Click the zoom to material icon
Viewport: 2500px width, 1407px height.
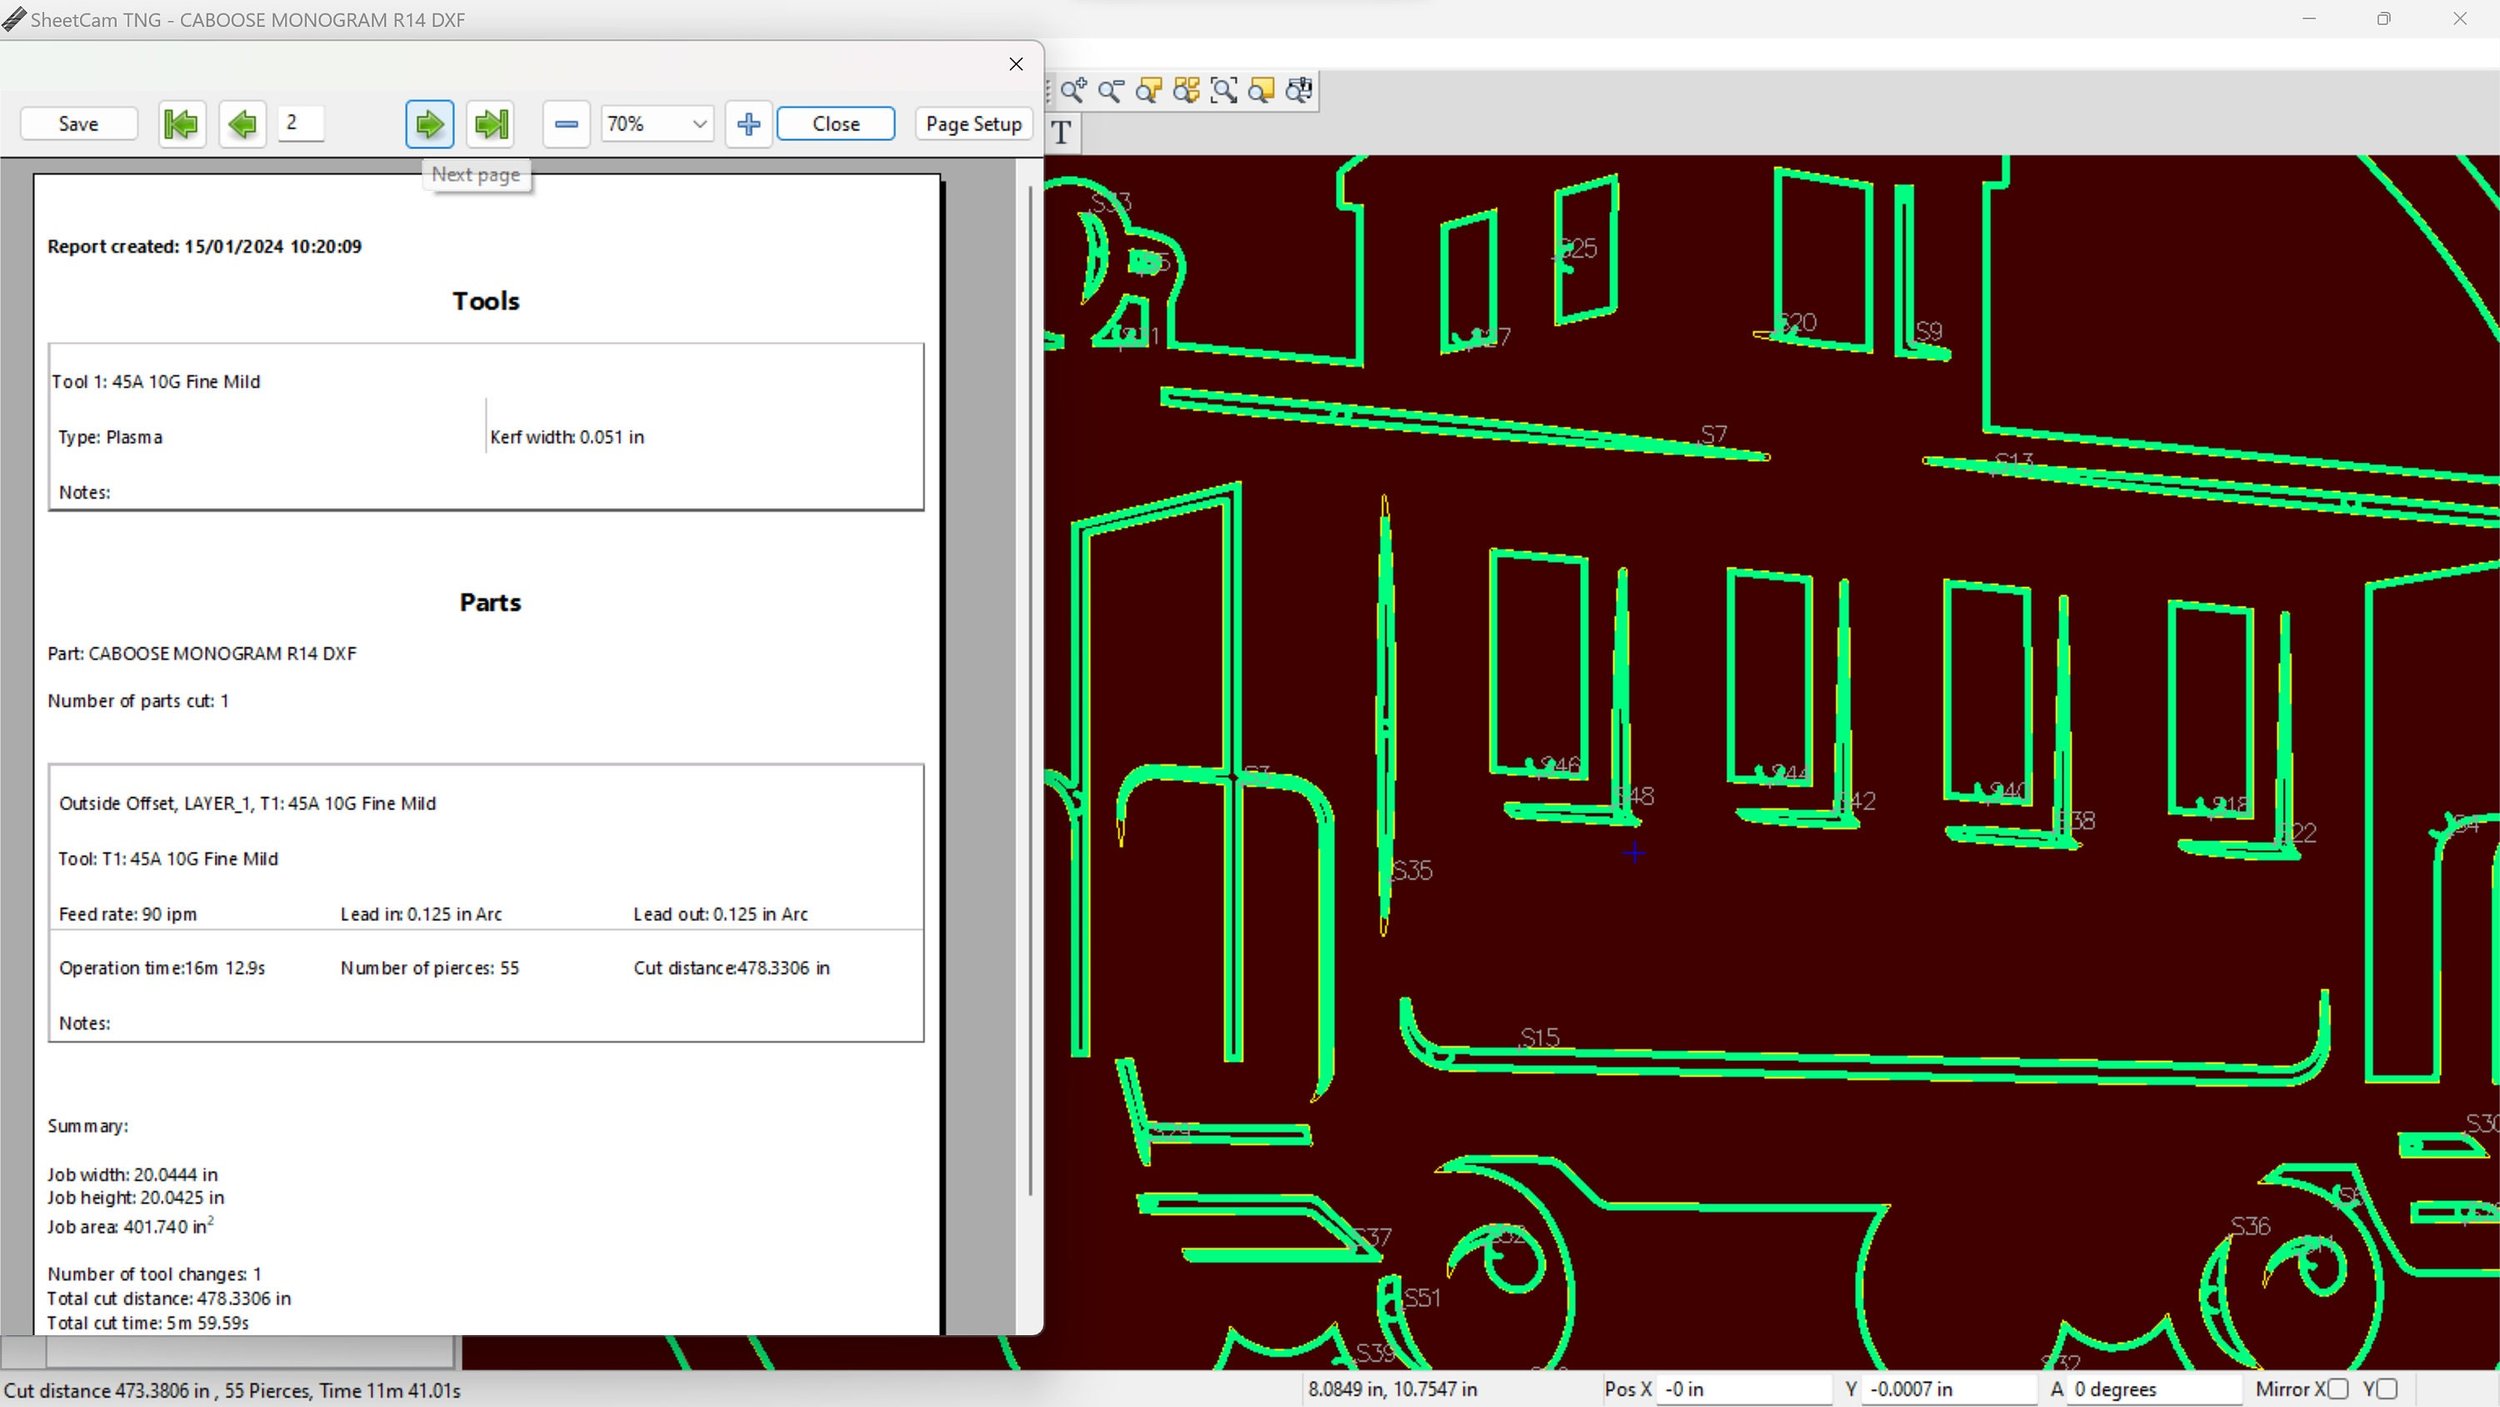[1262, 91]
